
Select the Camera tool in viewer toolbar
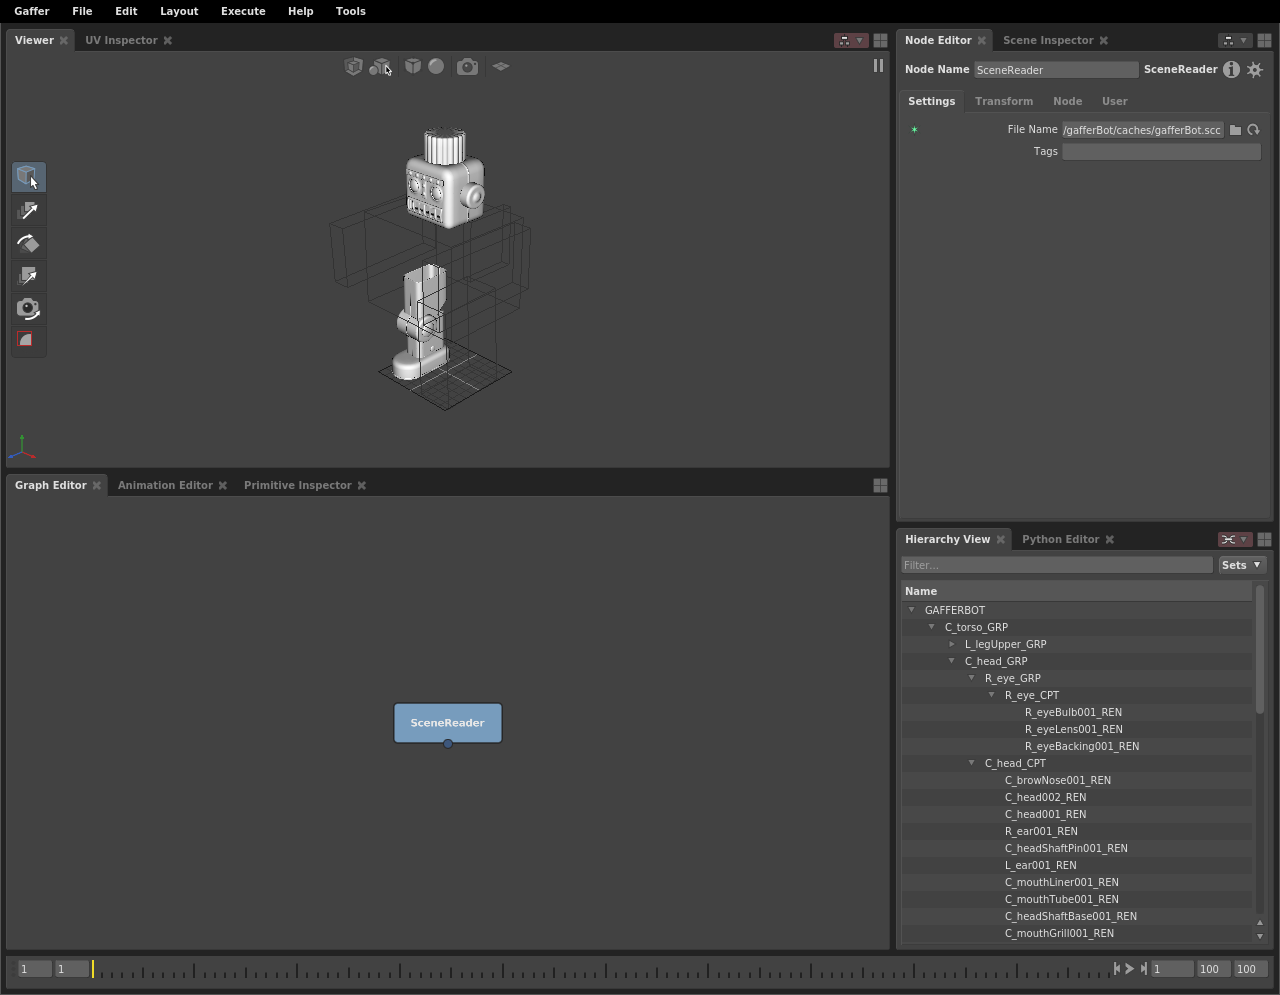pos(28,309)
